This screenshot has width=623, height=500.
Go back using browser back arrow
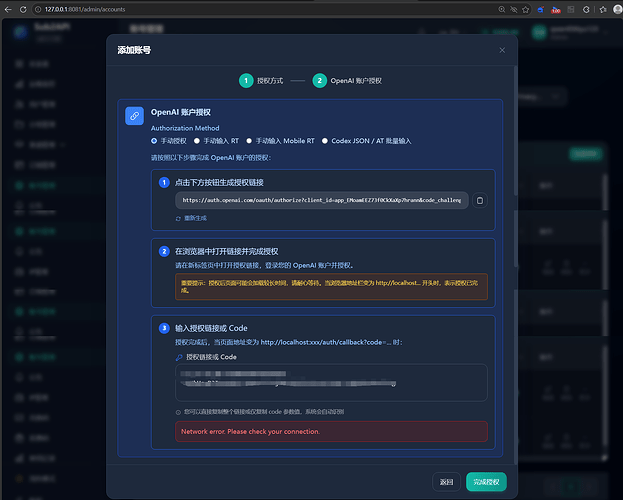tap(8, 9)
